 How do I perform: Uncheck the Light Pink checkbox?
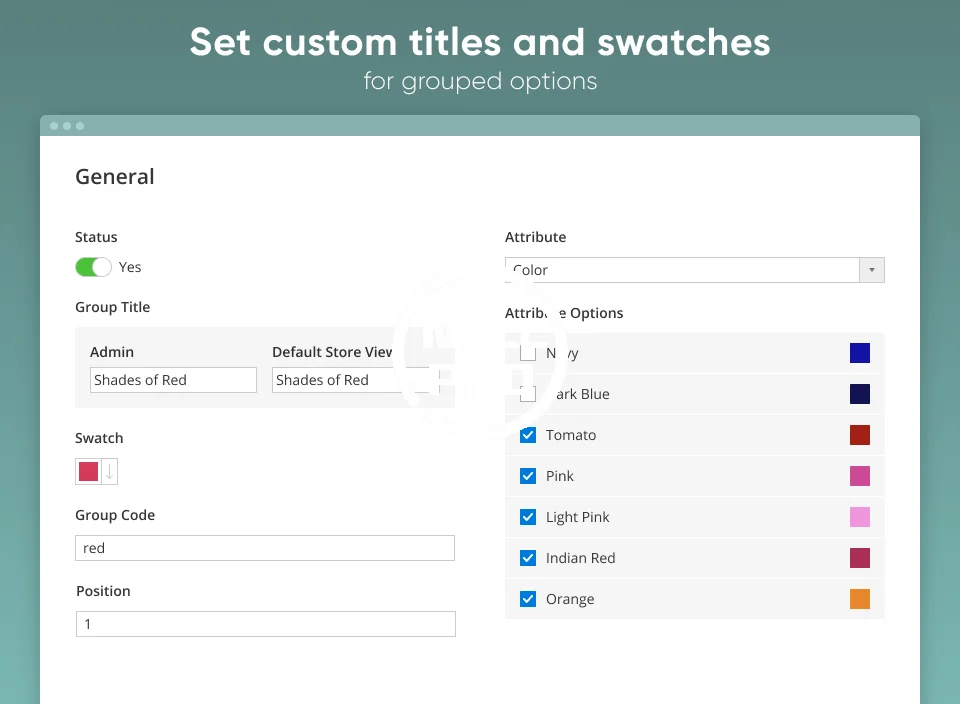click(x=528, y=517)
